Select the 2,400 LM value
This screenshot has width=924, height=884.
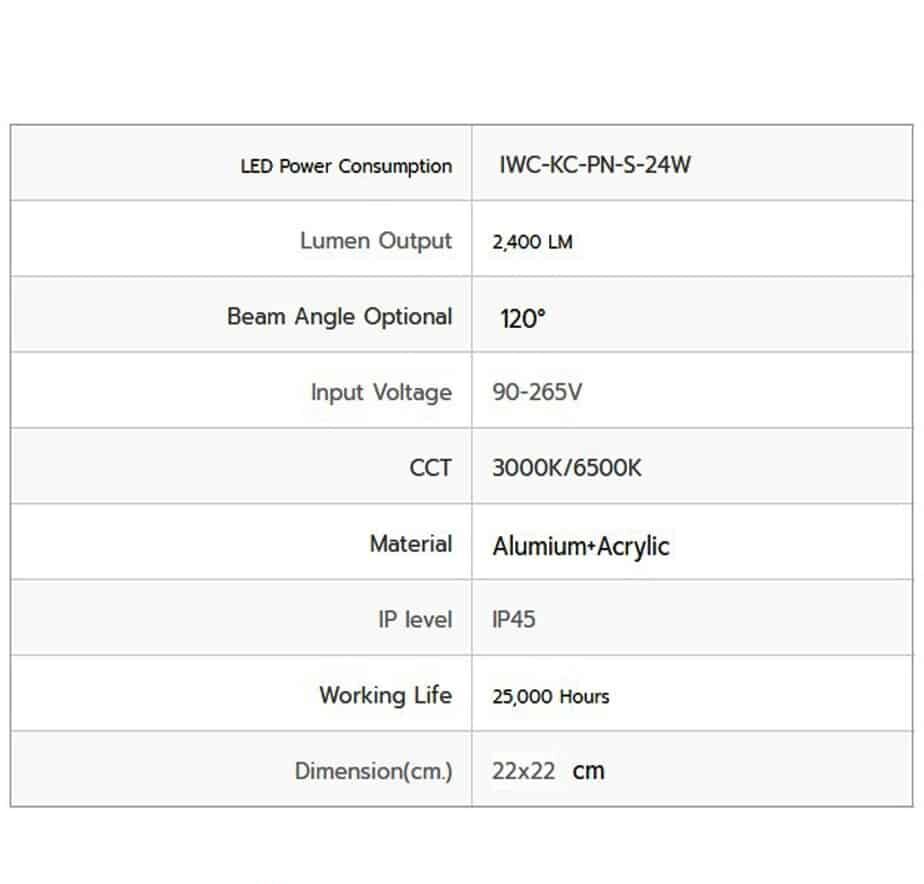coord(533,242)
